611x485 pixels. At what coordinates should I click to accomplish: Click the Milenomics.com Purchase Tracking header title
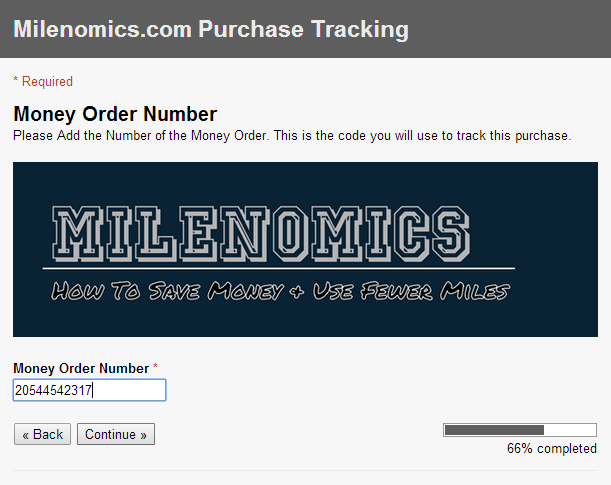pos(211,29)
